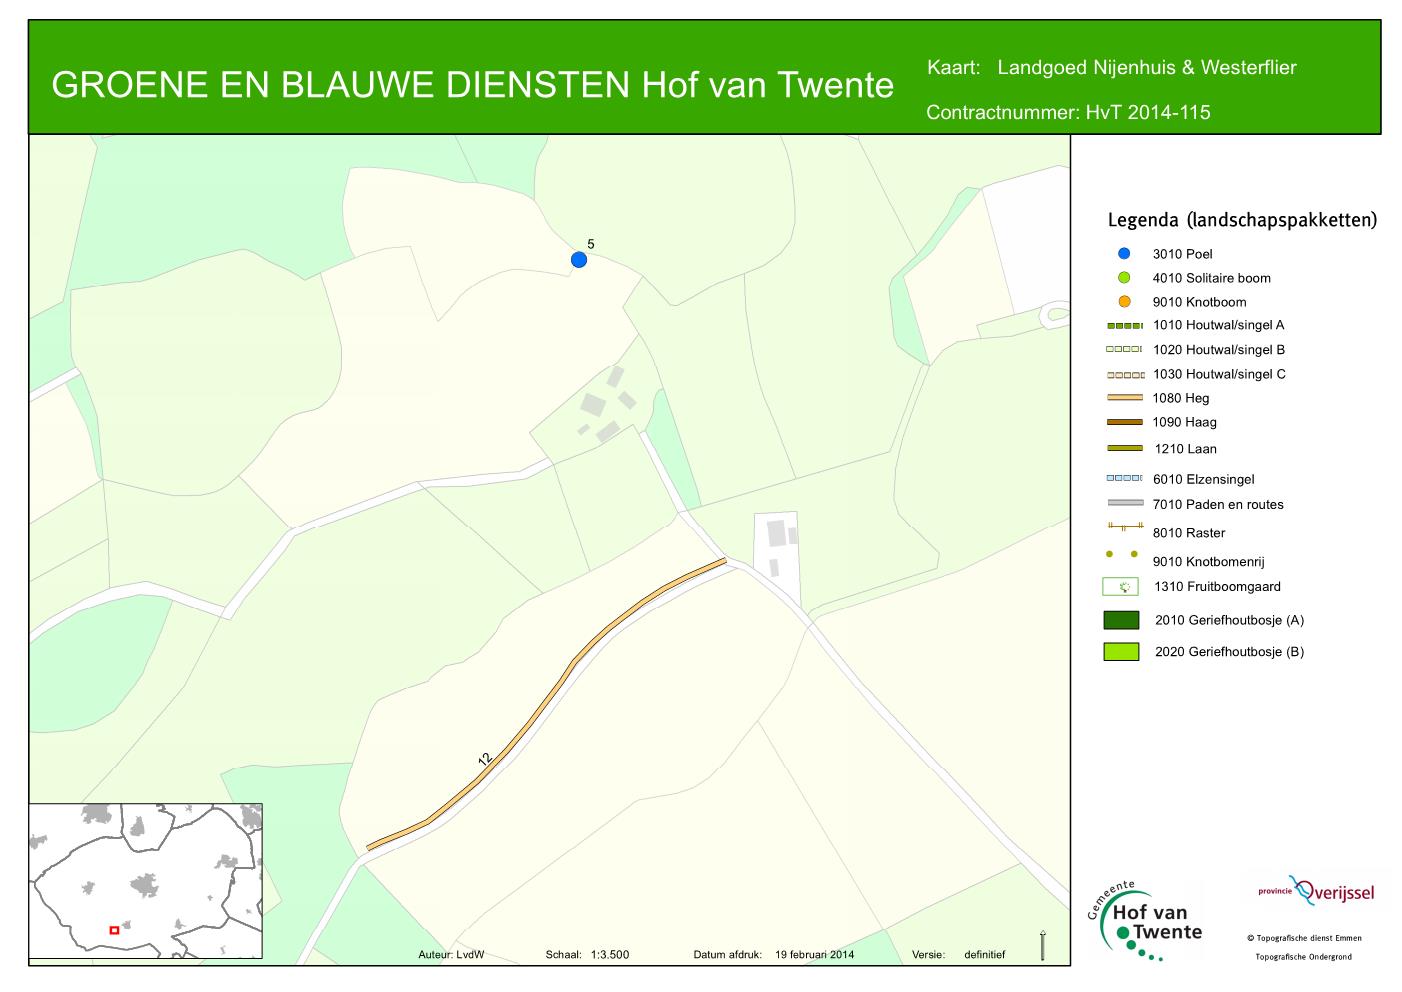Click the title GROENE EN BLAUWE DIENSTEN Hof van Twente
1402x992 pixels.
point(472,86)
